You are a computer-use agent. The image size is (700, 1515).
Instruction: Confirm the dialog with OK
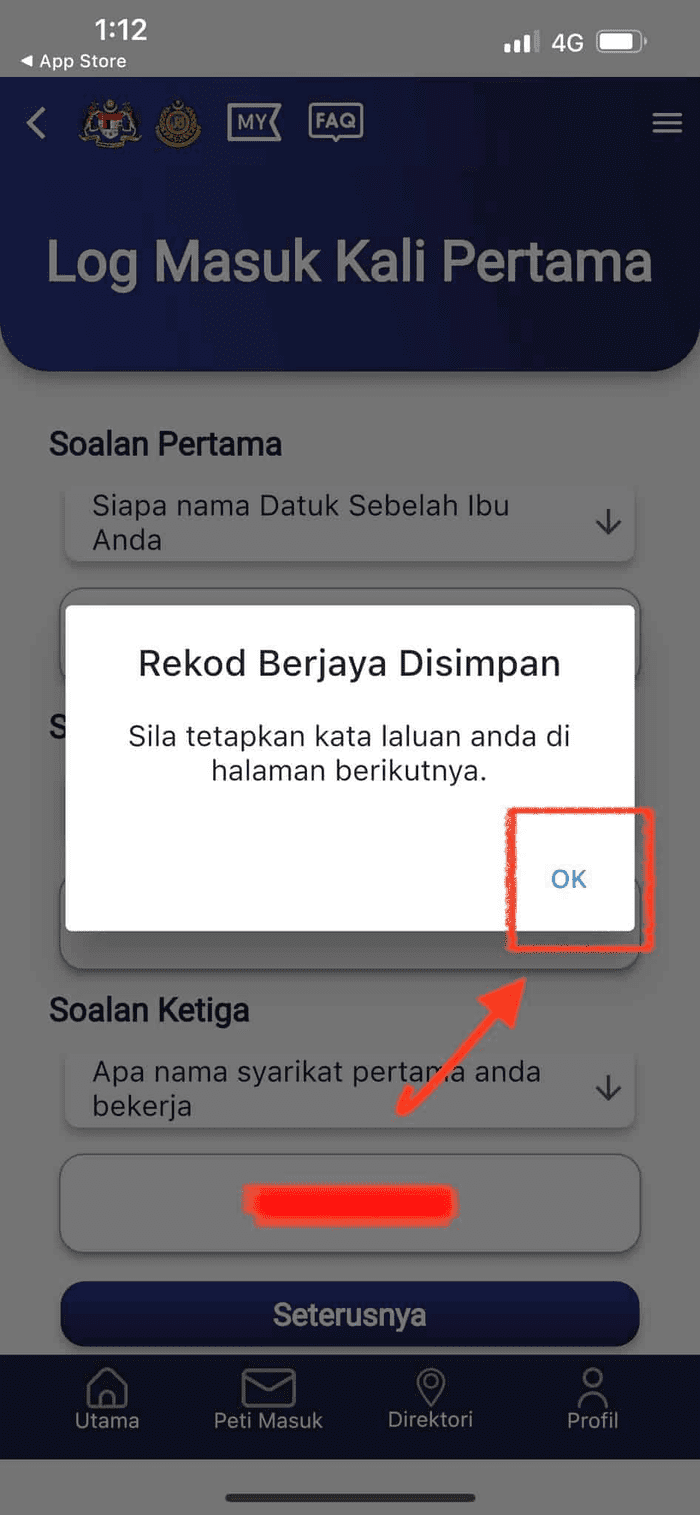569,879
